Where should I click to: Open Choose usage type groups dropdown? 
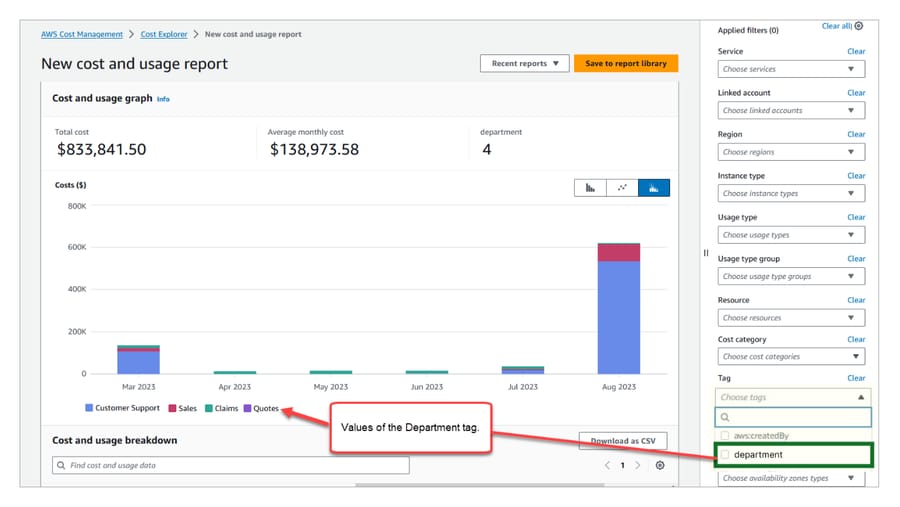[x=791, y=276]
